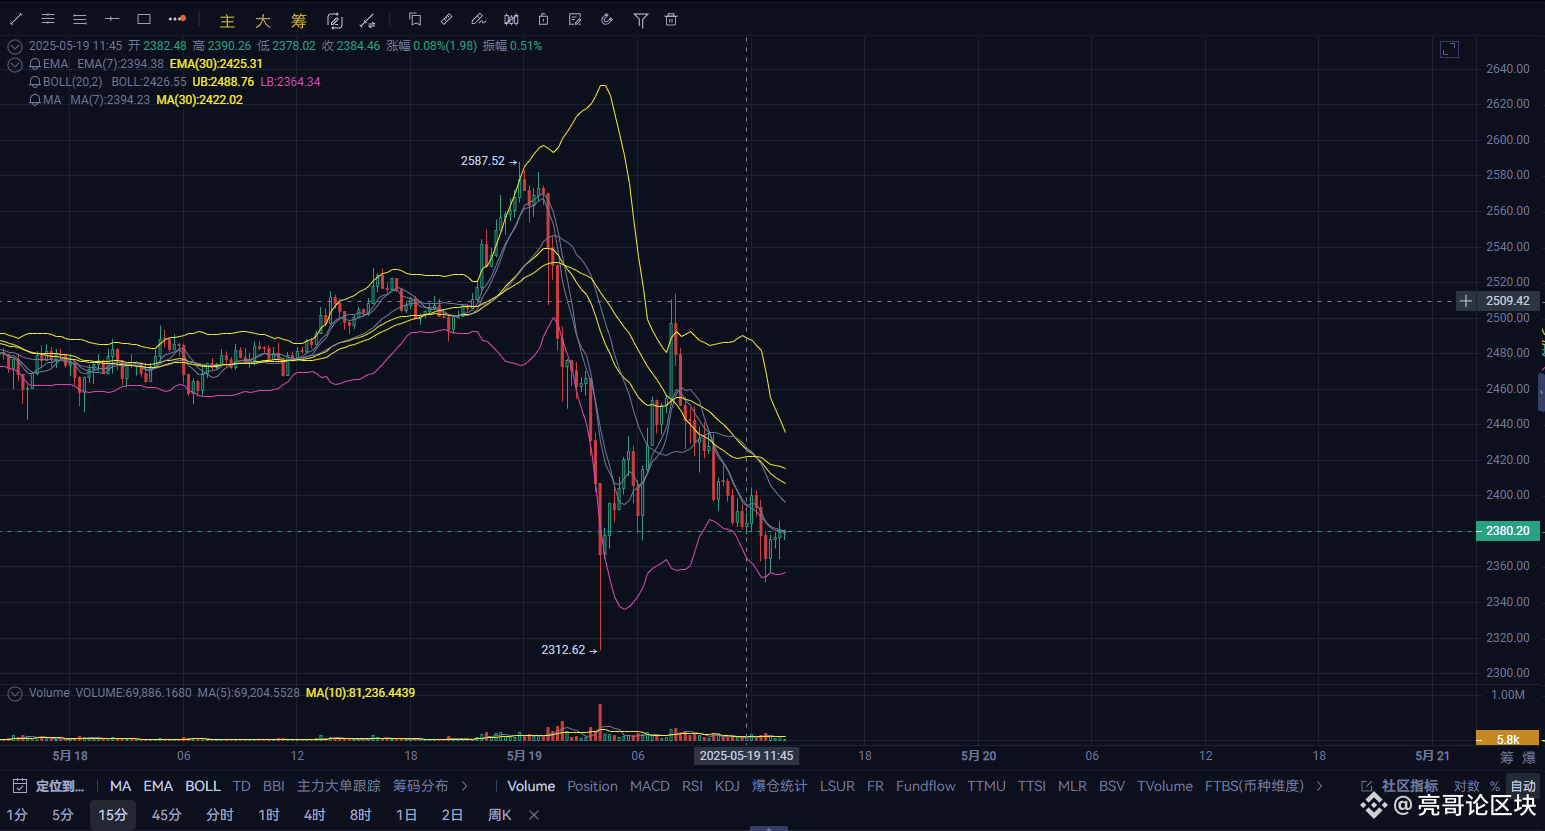1545x831 pixels.
Task: Enable 筹码分布 indicator
Action: click(x=421, y=786)
